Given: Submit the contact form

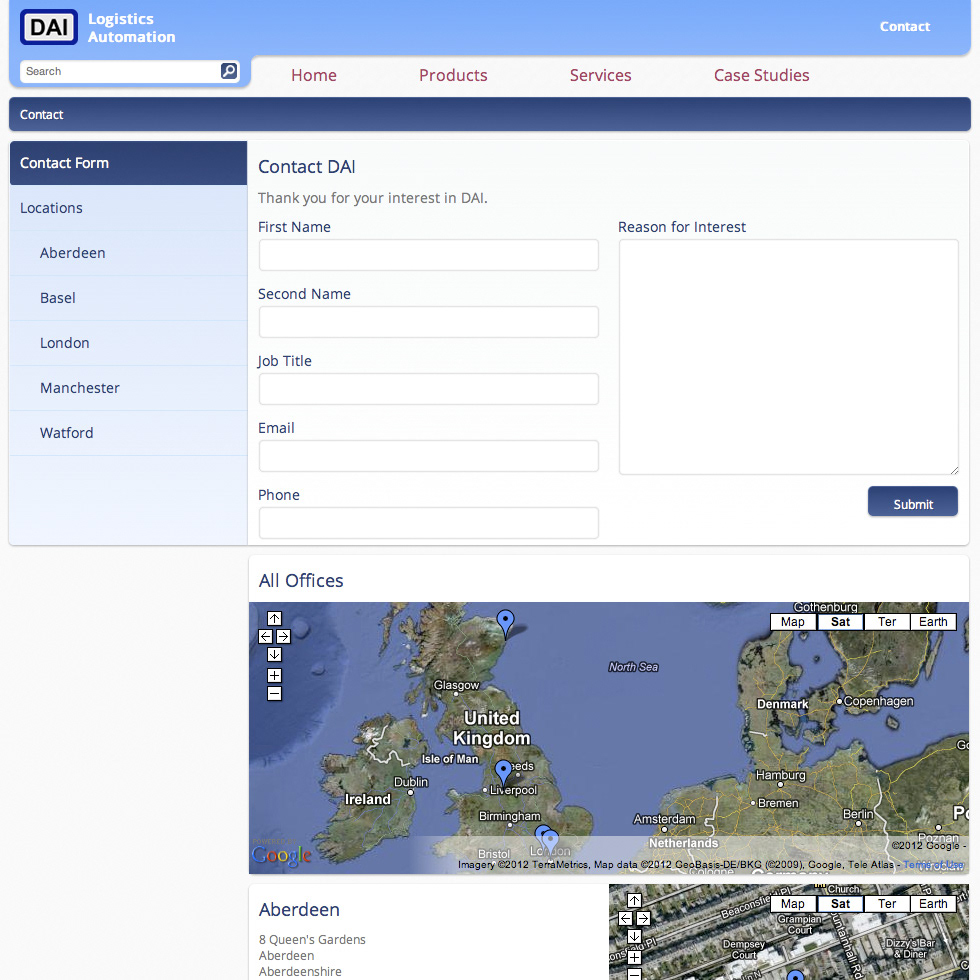Looking at the screenshot, I should pyautogui.click(x=912, y=503).
